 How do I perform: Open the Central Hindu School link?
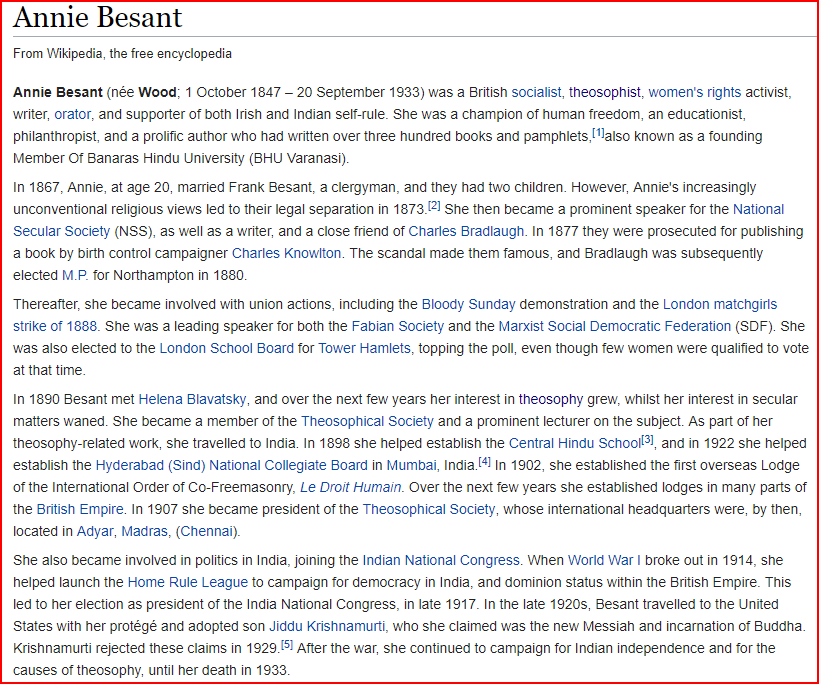(x=575, y=443)
